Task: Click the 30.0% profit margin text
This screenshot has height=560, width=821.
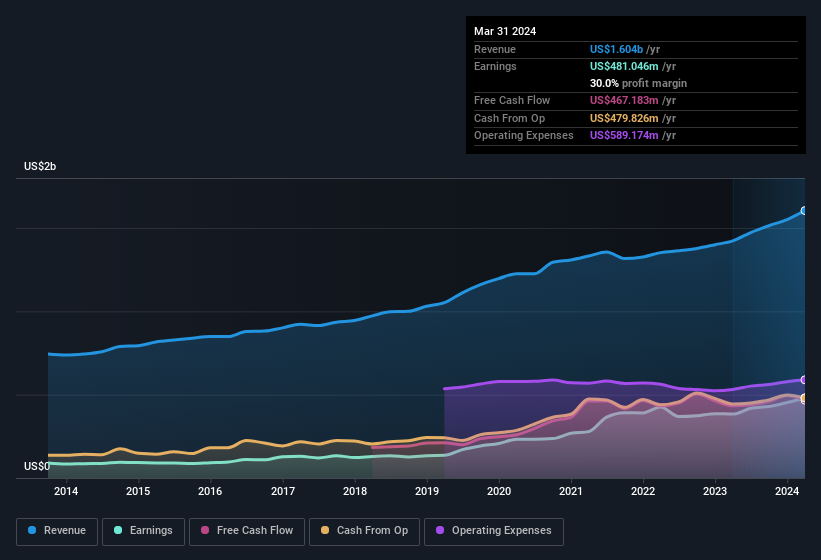Action: pyautogui.click(x=638, y=83)
